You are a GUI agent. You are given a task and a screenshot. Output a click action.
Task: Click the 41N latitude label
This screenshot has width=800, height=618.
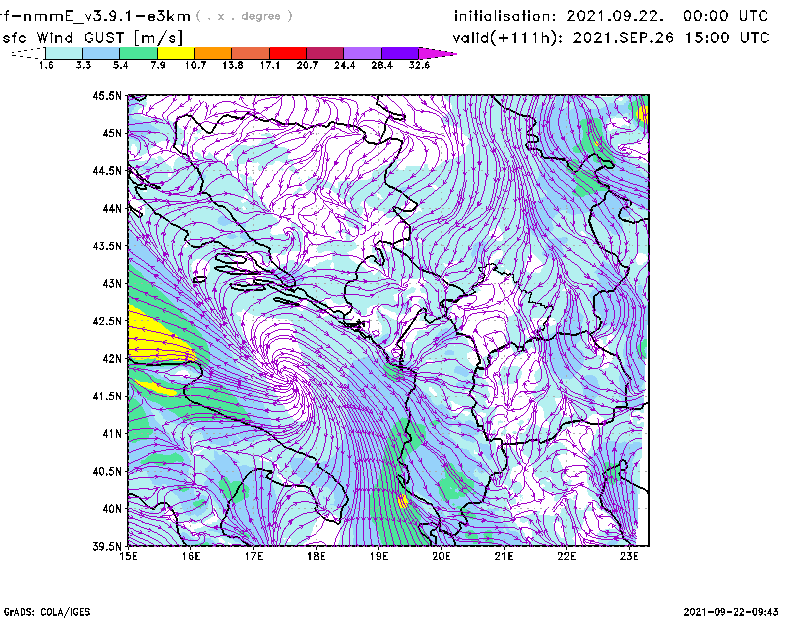coord(112,433)
